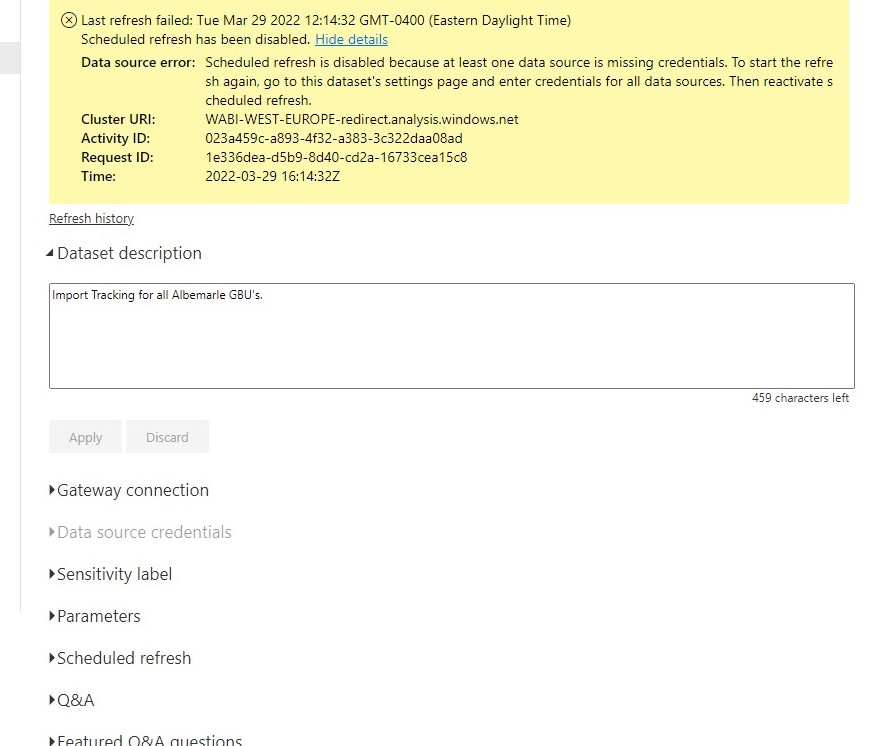Expand the Sensitivity label section
Screen dimensions: 869x746
[x=111, y=574]
